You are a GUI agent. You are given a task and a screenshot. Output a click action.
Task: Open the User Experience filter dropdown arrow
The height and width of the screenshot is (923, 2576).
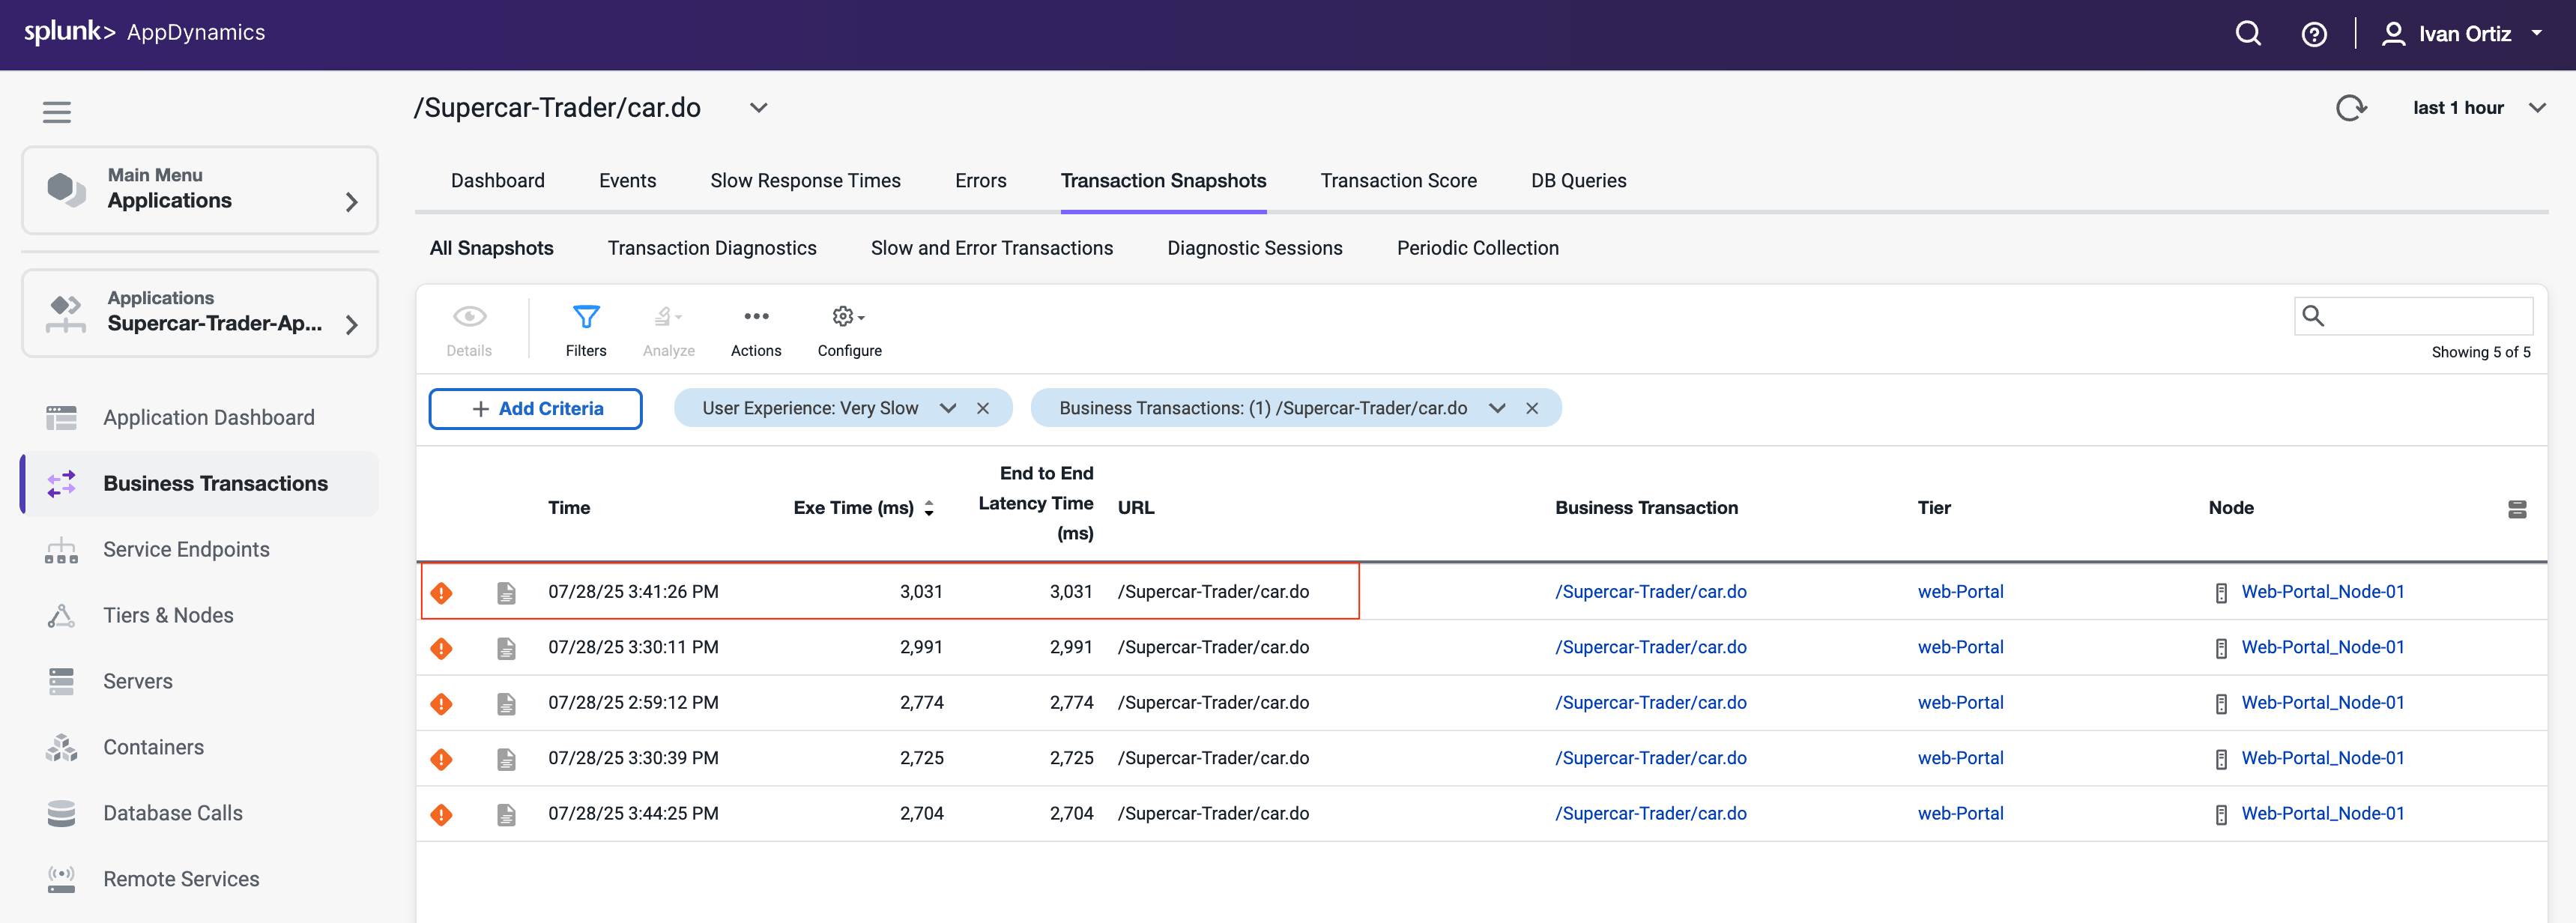[948, 408]
